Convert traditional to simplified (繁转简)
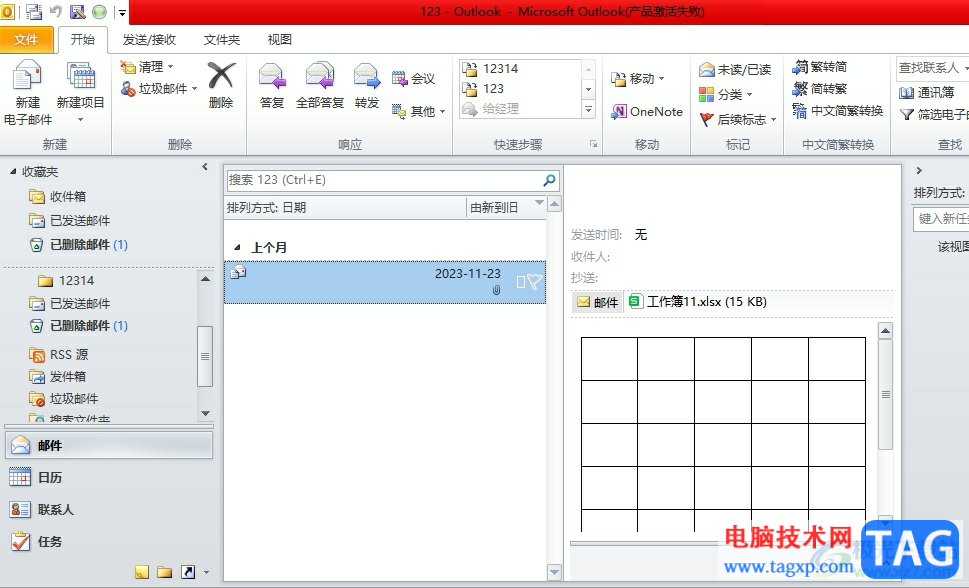 pyautogui.click(x=819, y=67)
